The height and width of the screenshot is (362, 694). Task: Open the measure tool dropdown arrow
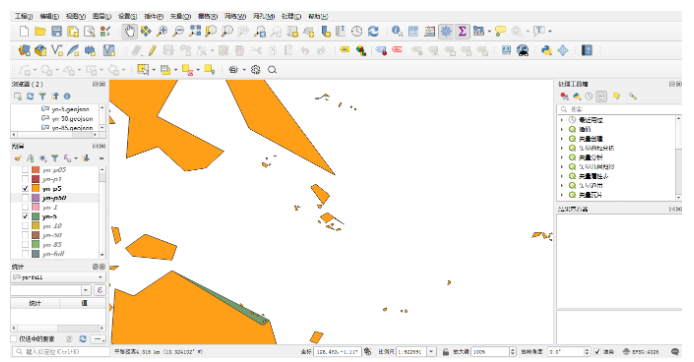coord(489,31)
